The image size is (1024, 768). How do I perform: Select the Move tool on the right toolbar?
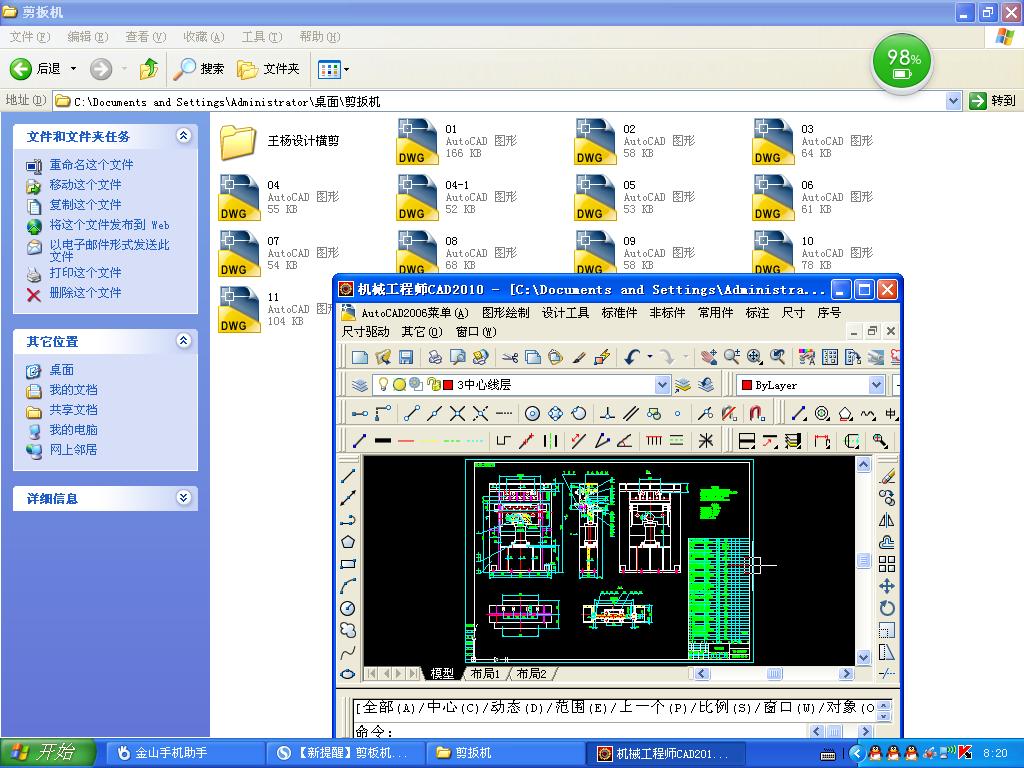887,586
